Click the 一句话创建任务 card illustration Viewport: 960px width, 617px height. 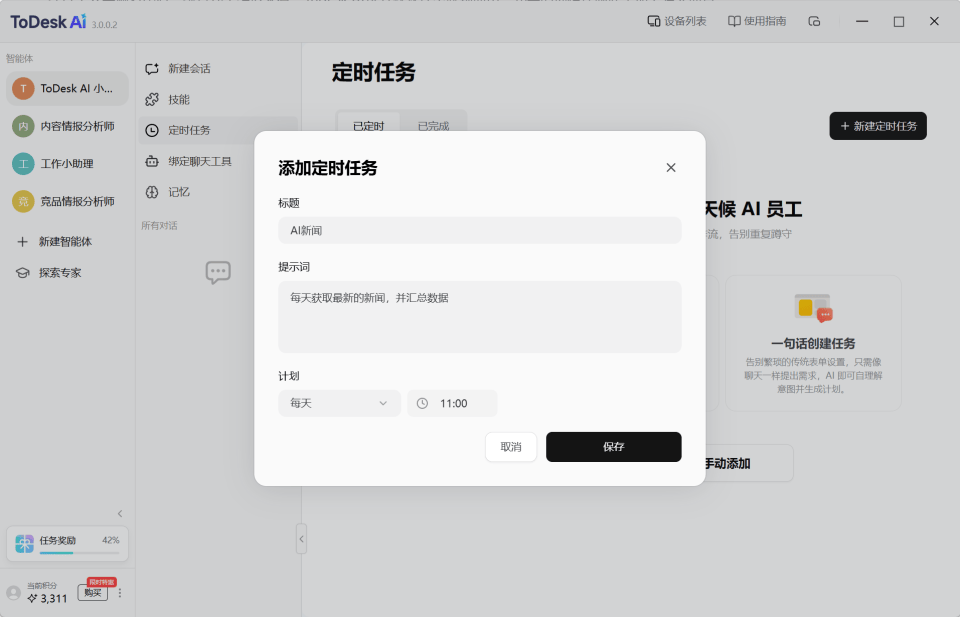[x=813, y=308]
